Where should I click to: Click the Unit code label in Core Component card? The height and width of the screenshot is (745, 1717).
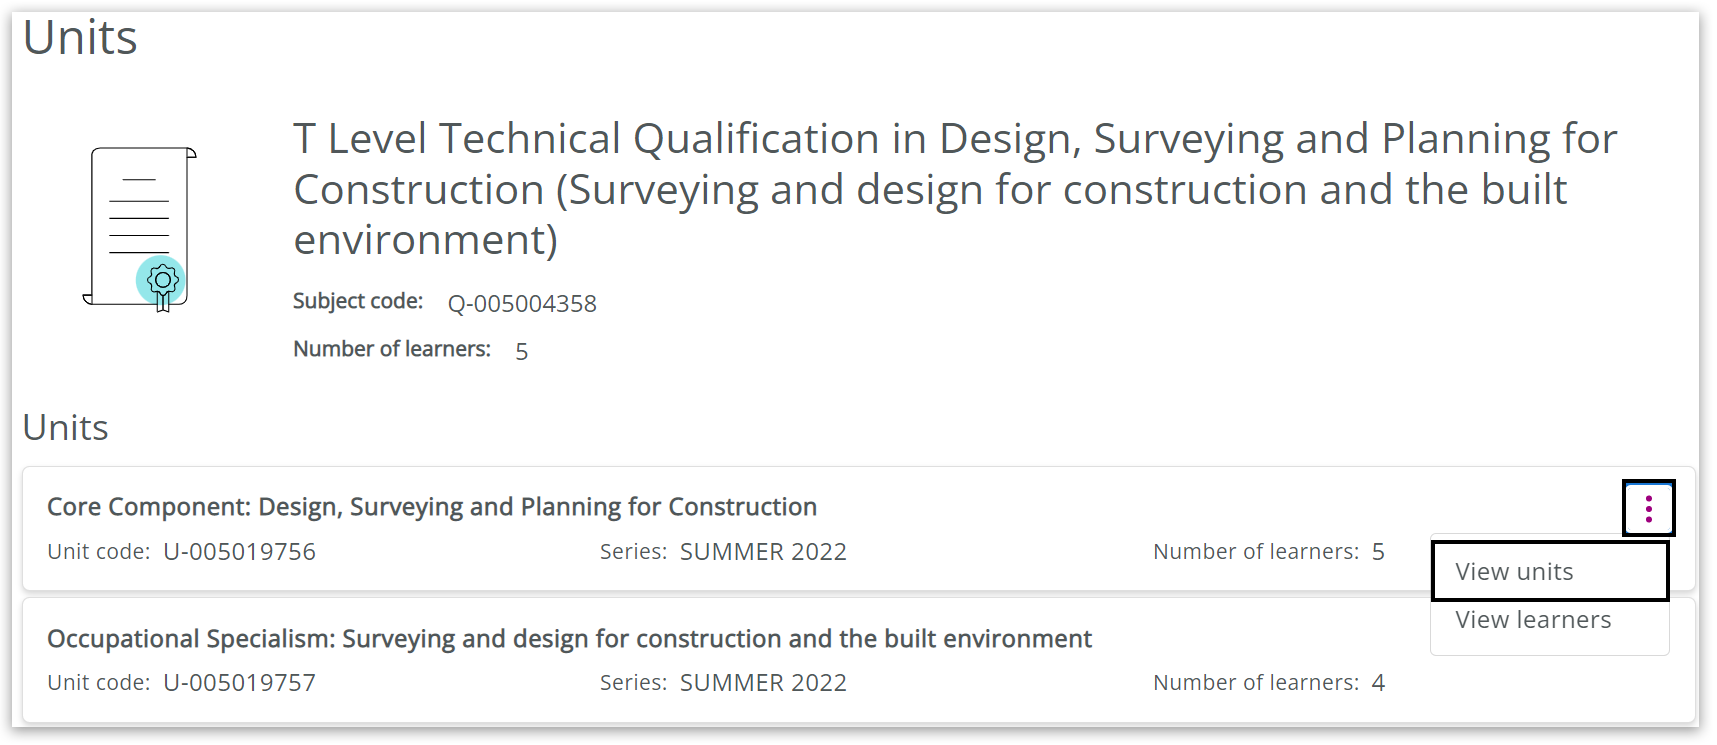pos(98,552)
